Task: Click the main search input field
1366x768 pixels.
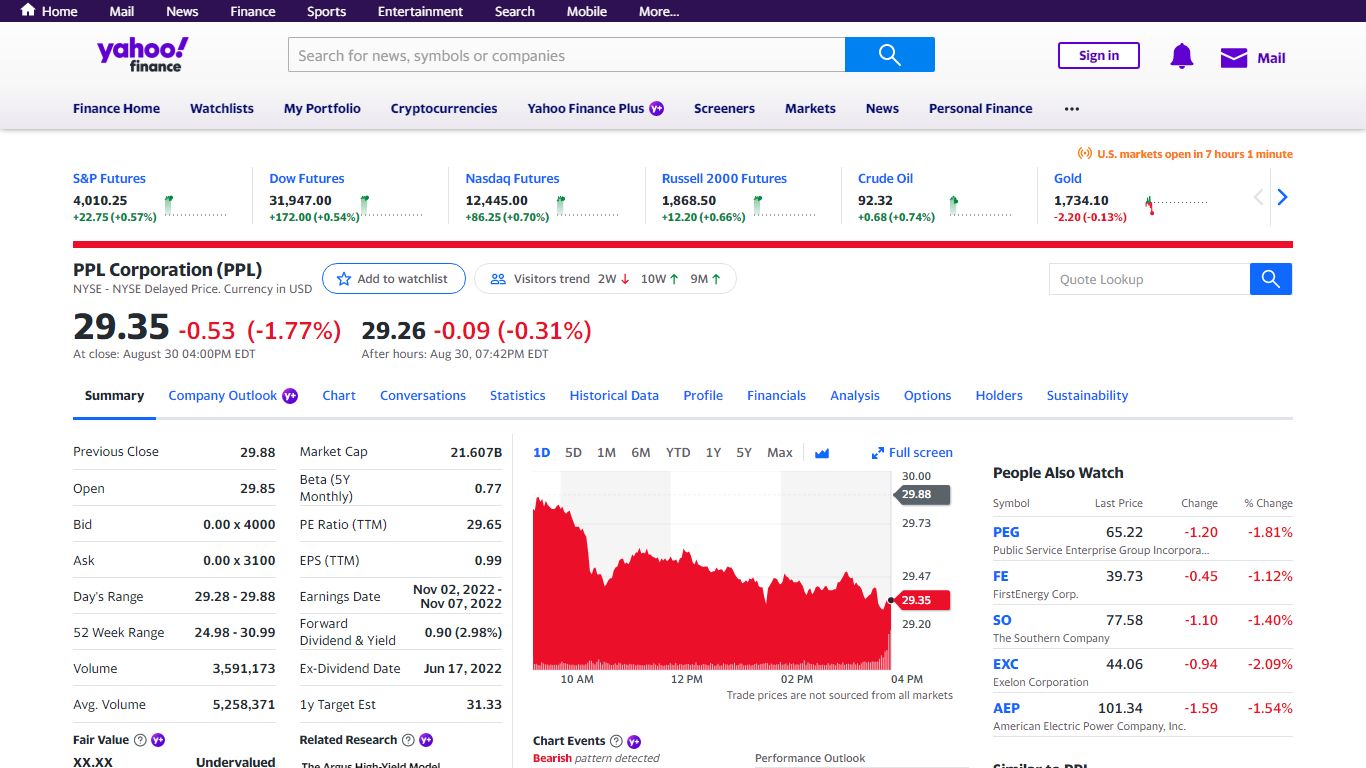Action: [566, 55]
